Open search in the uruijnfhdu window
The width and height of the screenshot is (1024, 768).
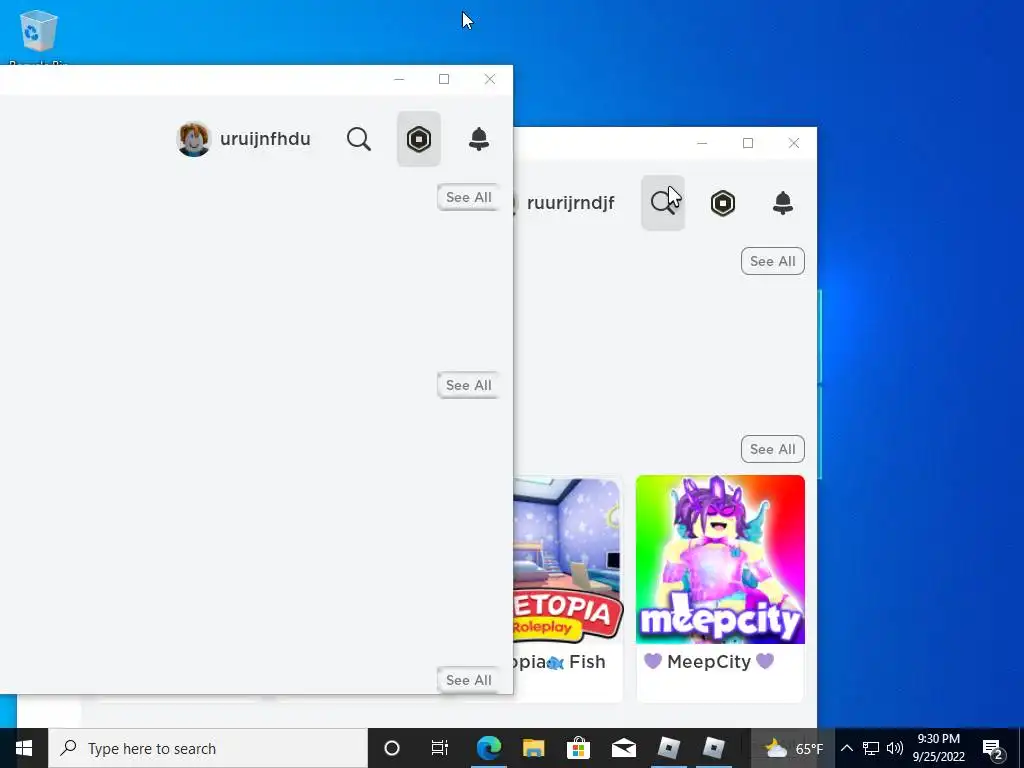coord(359,139)
